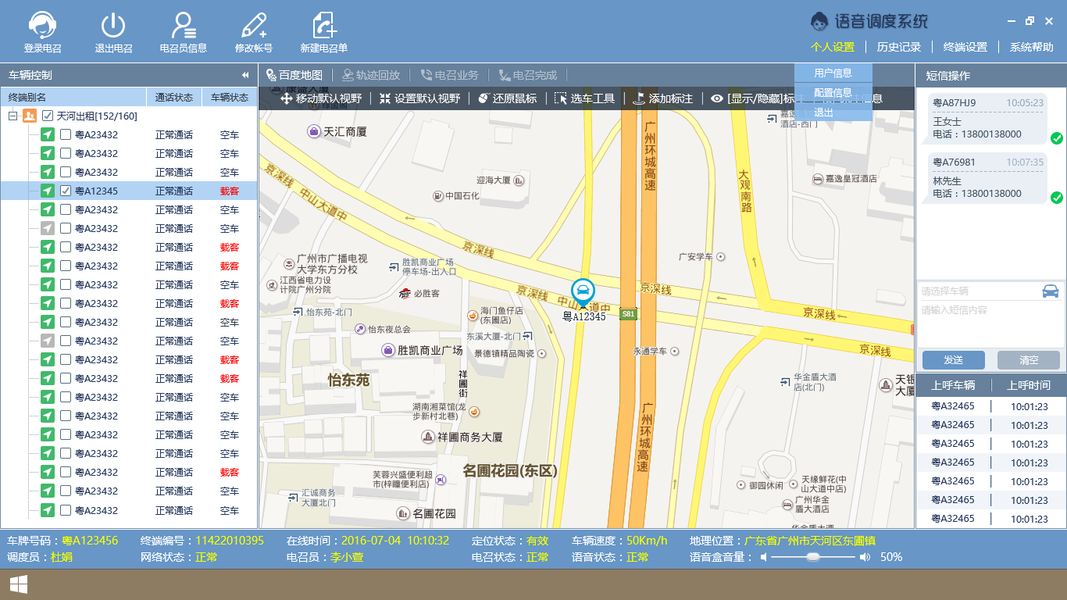Toggle the 天河出租[152/160] group checkbox
This screenshot has width=1067, height=600.
pyautogui.click(x=48, y=116)
